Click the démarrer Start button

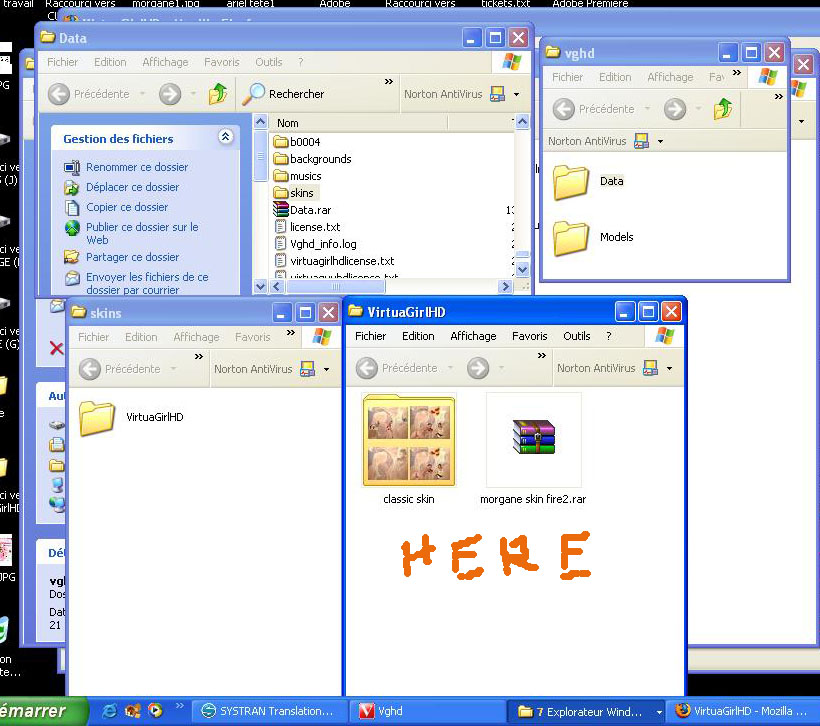pyautogui.click(x=34, y=711)
